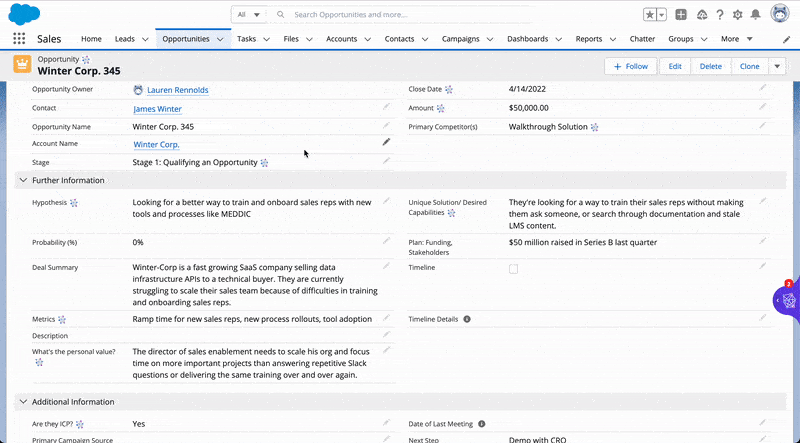
Task: Edit Deal Summary pencil icon
Action: (x=386, y=266)
